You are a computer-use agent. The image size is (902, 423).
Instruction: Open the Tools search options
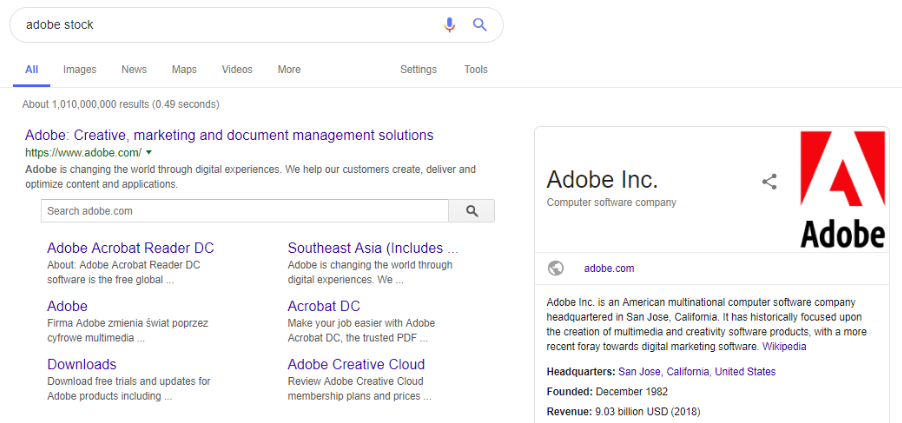coord(475,70)
